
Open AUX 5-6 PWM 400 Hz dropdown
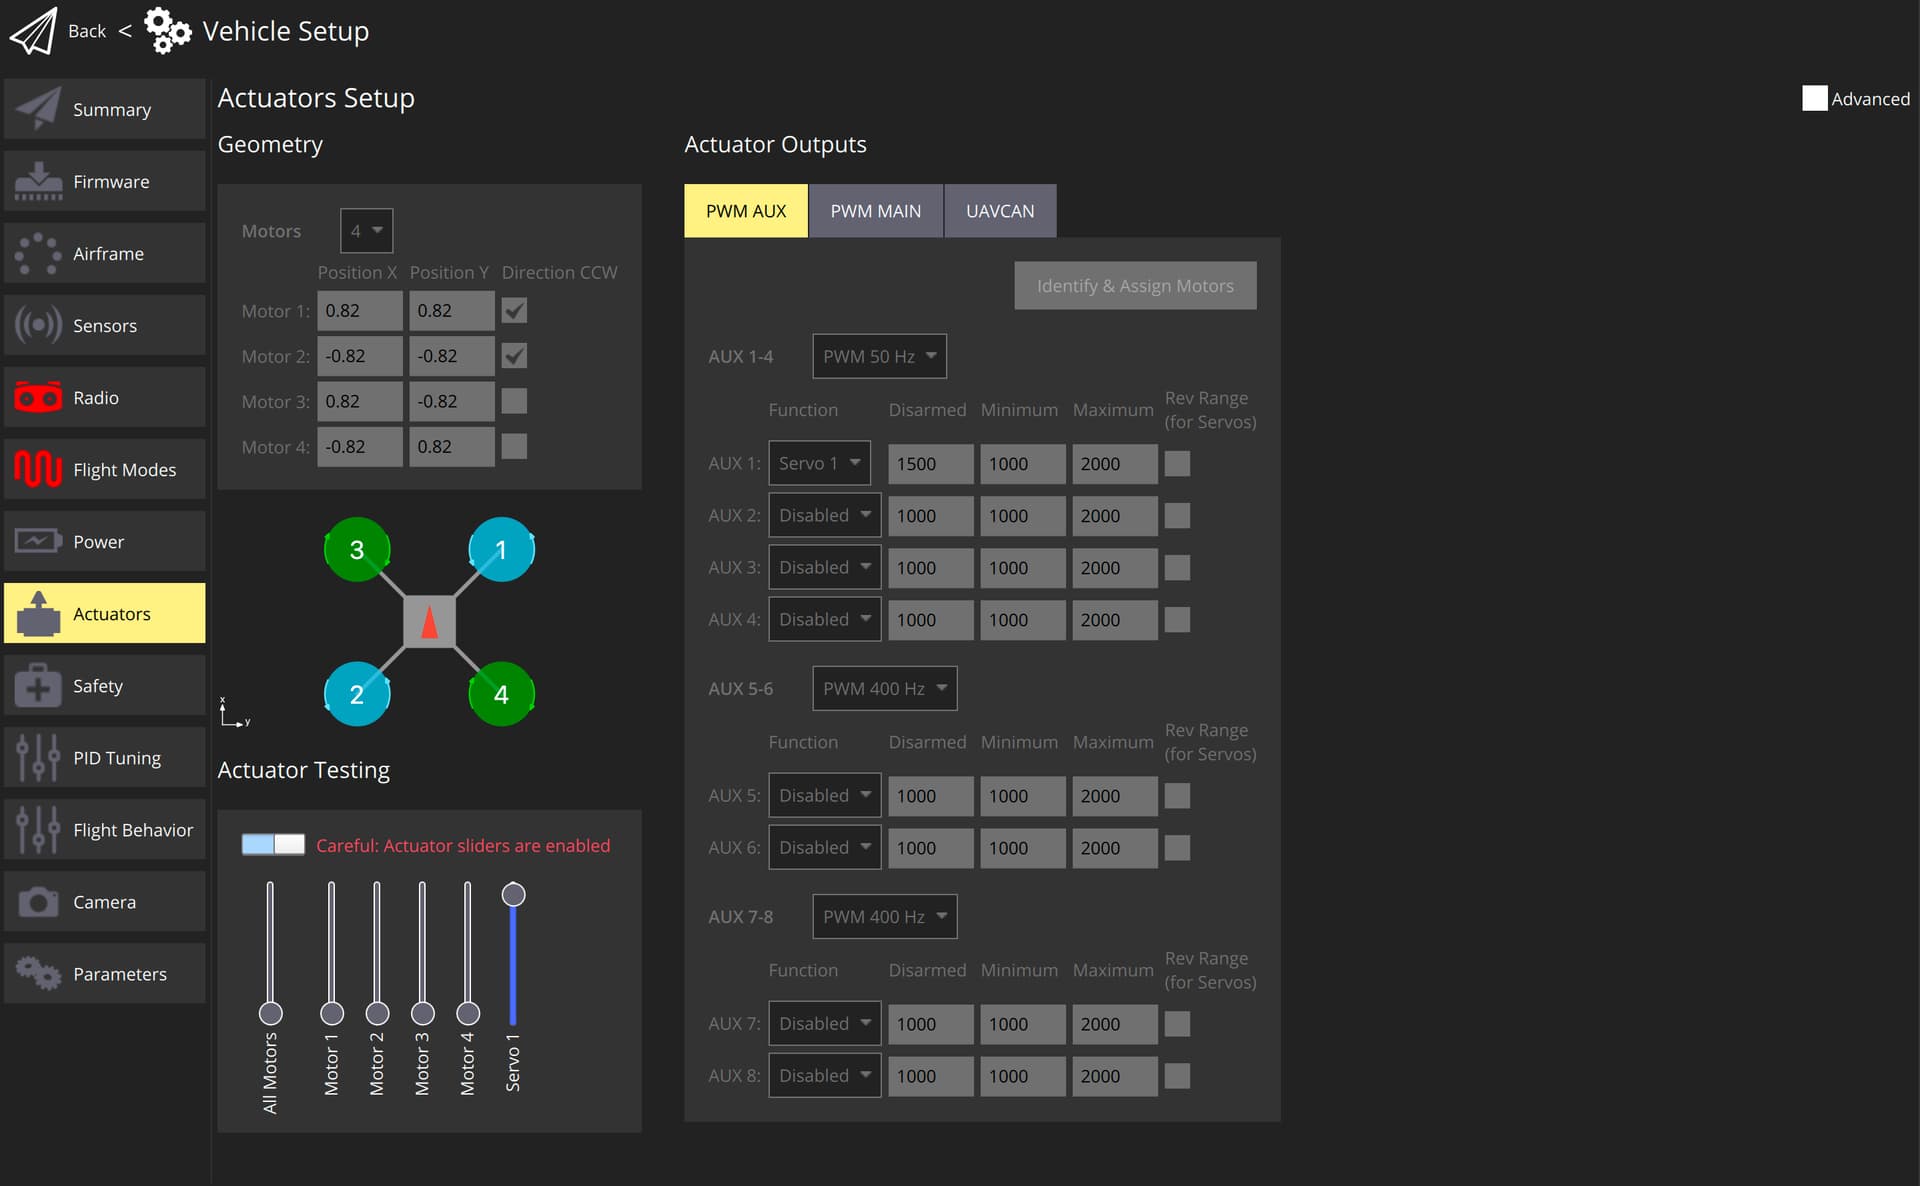pyautogui.click(x=884, y=688)
